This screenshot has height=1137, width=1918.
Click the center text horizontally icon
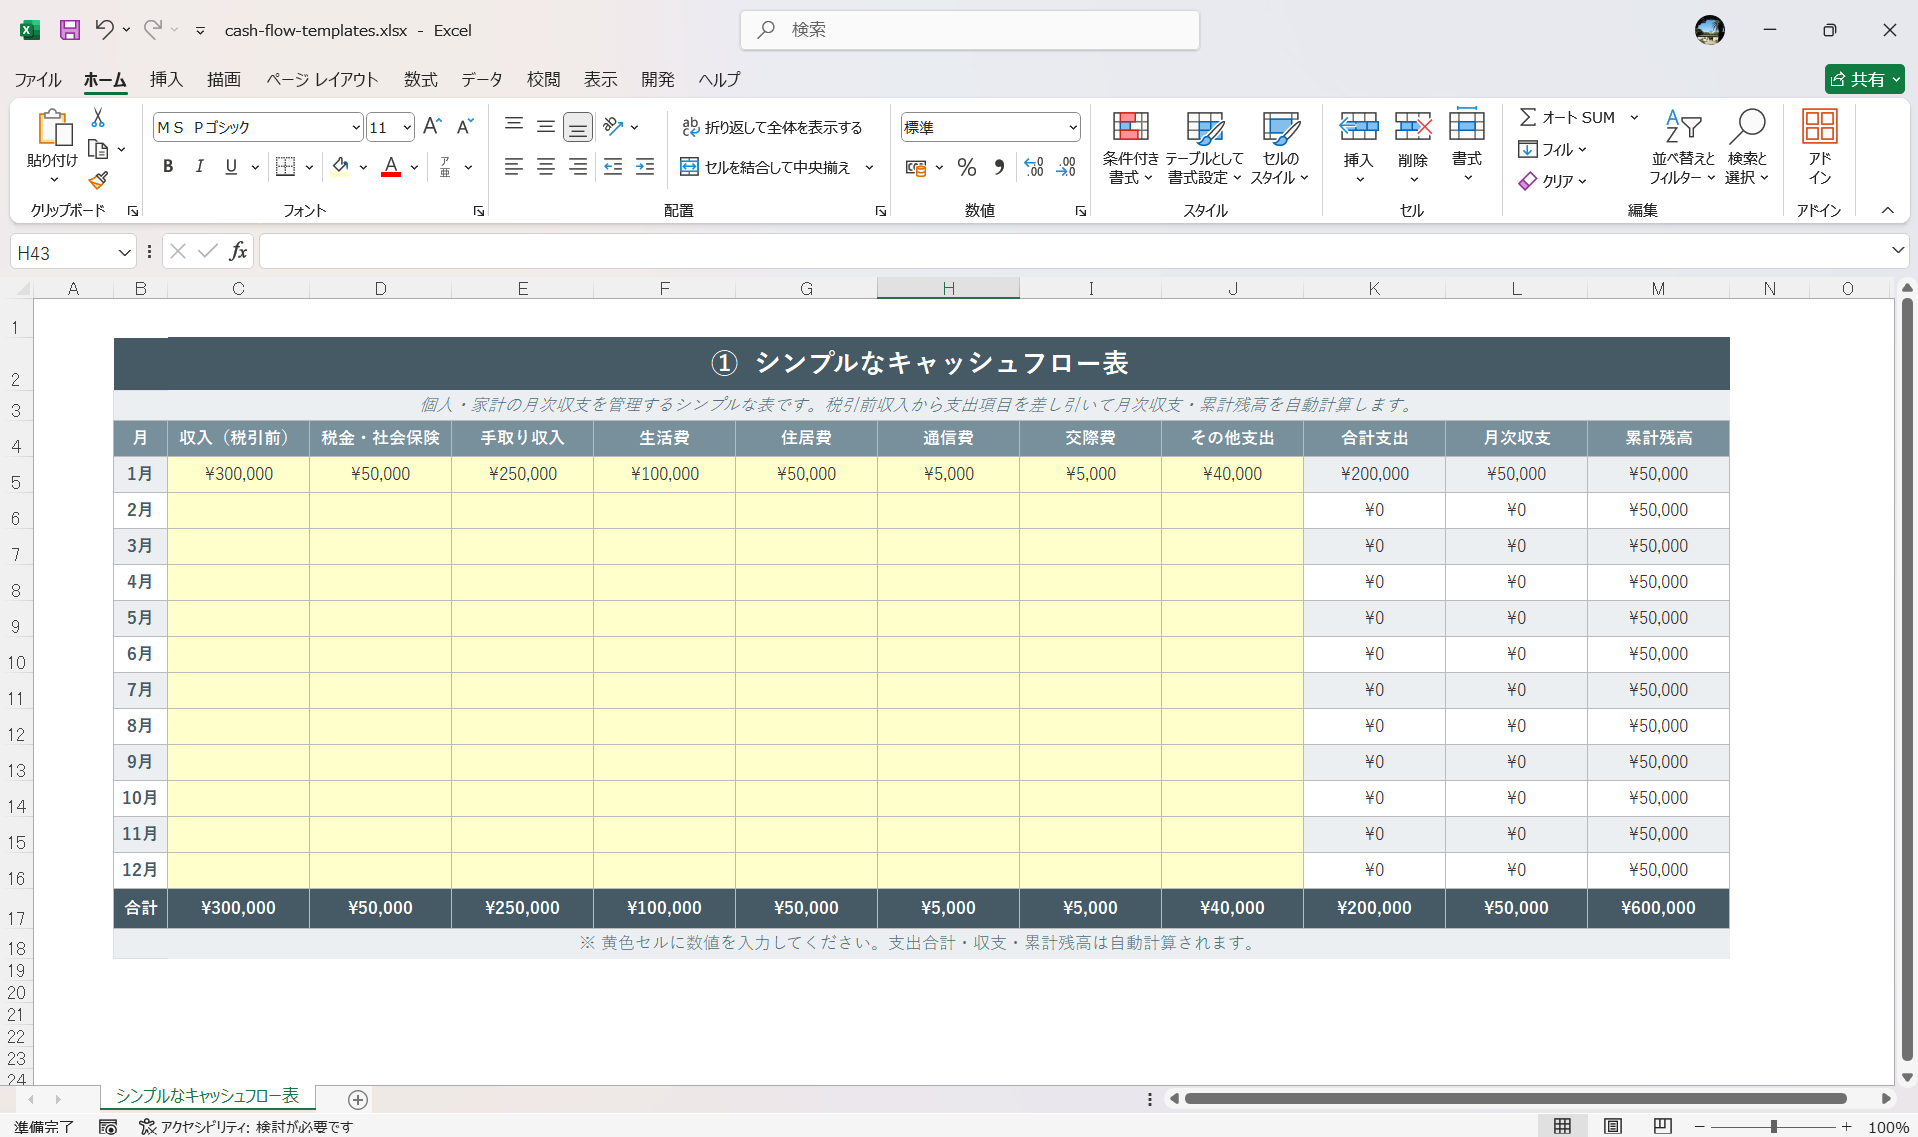pyautogui.click(x=546, y=167)
